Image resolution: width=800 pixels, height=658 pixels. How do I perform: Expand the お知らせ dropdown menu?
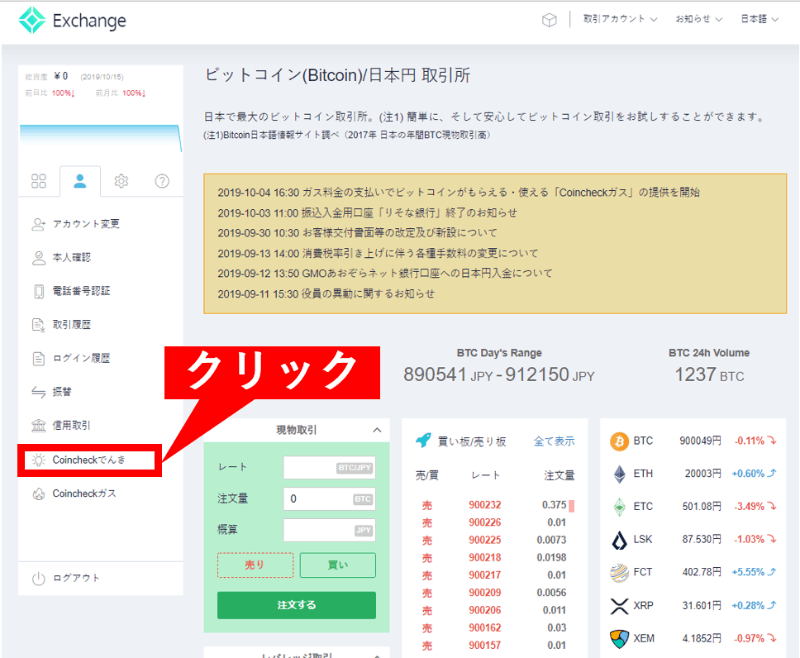[x=698, y=19]
